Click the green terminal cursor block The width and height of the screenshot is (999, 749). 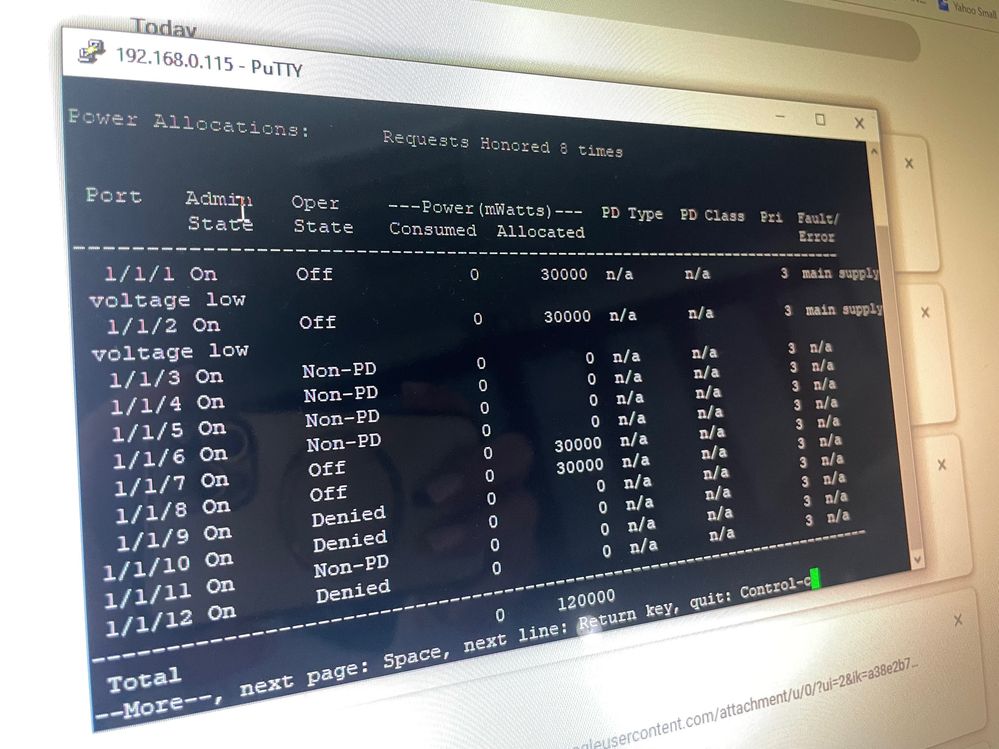point(815,577)
